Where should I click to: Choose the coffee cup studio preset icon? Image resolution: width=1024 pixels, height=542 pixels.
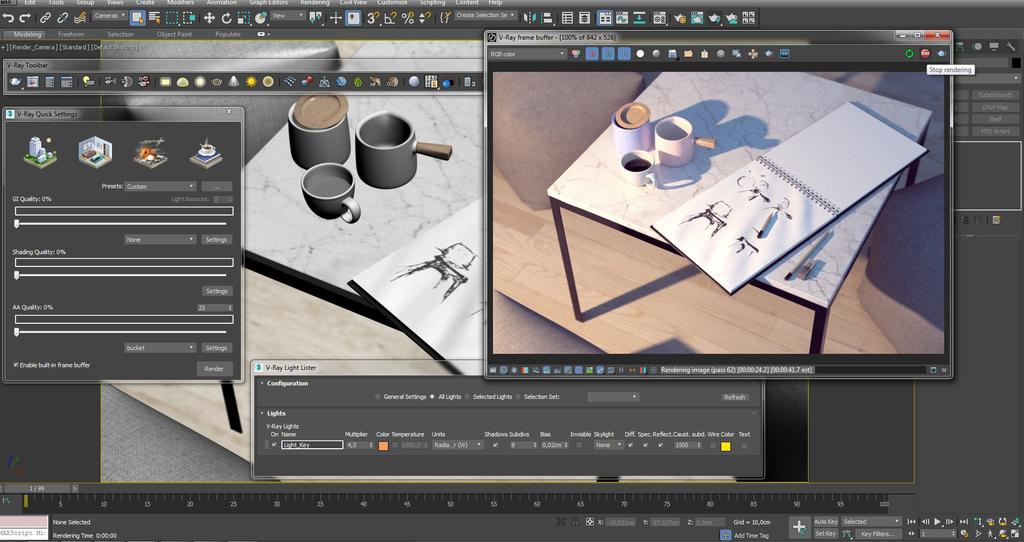tap(206, 152)
